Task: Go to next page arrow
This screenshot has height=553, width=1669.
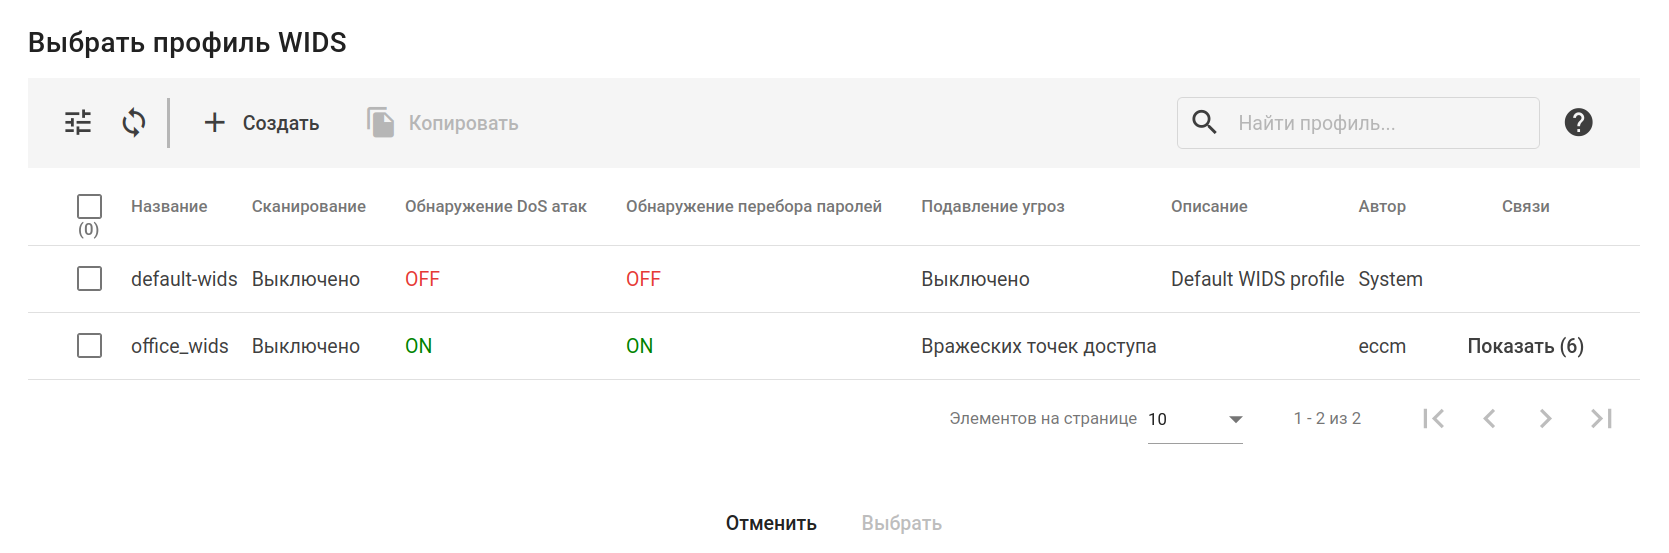Action: click(x=1545, y=419)
